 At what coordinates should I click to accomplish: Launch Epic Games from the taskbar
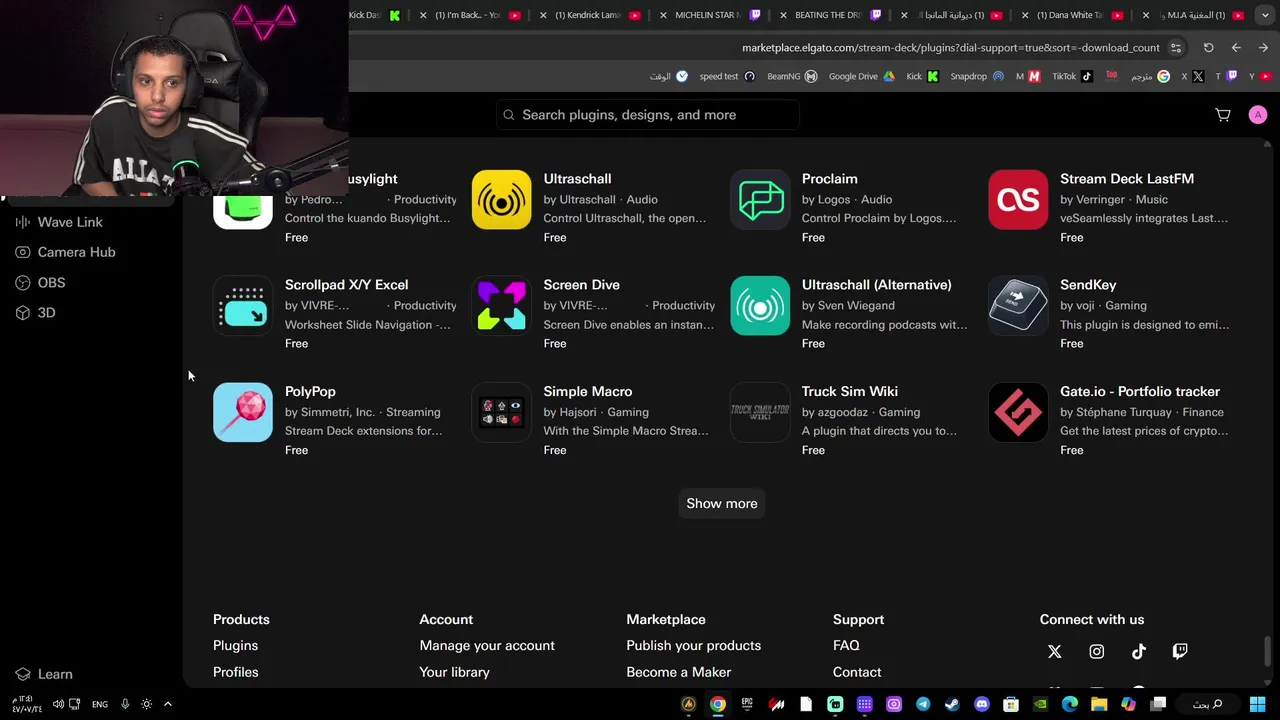[747, 704]
